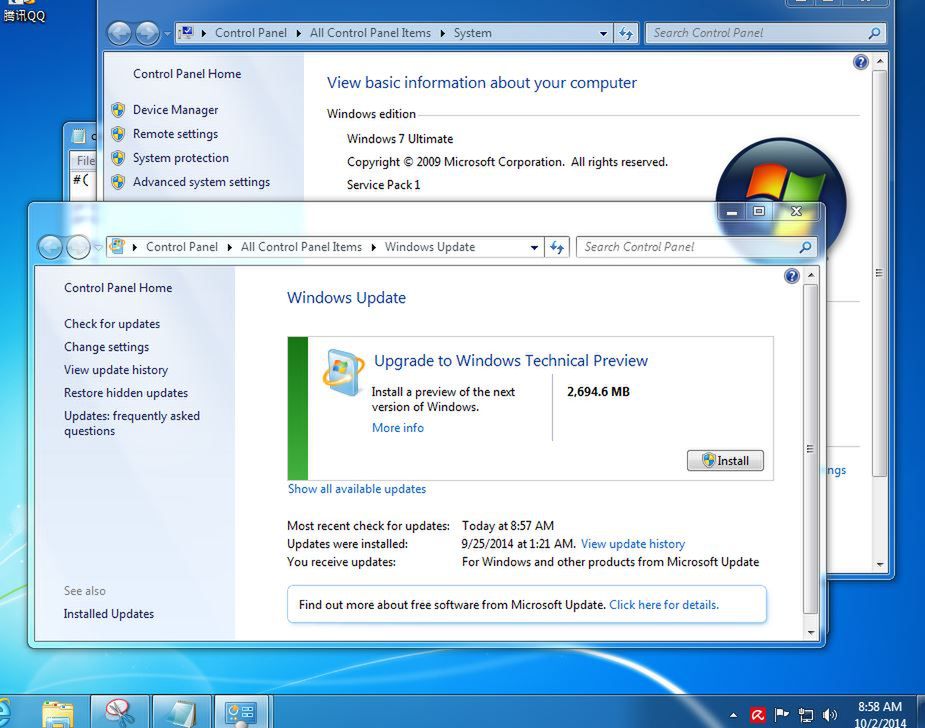Select System breadcrumb in System window
This screenshot has height=728, width=925.
[x=473, y=33]
